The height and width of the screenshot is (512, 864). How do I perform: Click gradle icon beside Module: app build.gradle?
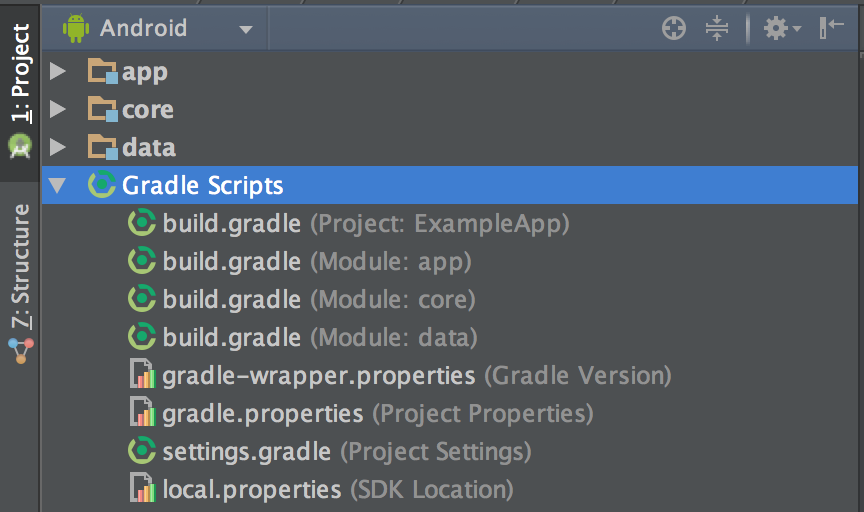(142, 261)
